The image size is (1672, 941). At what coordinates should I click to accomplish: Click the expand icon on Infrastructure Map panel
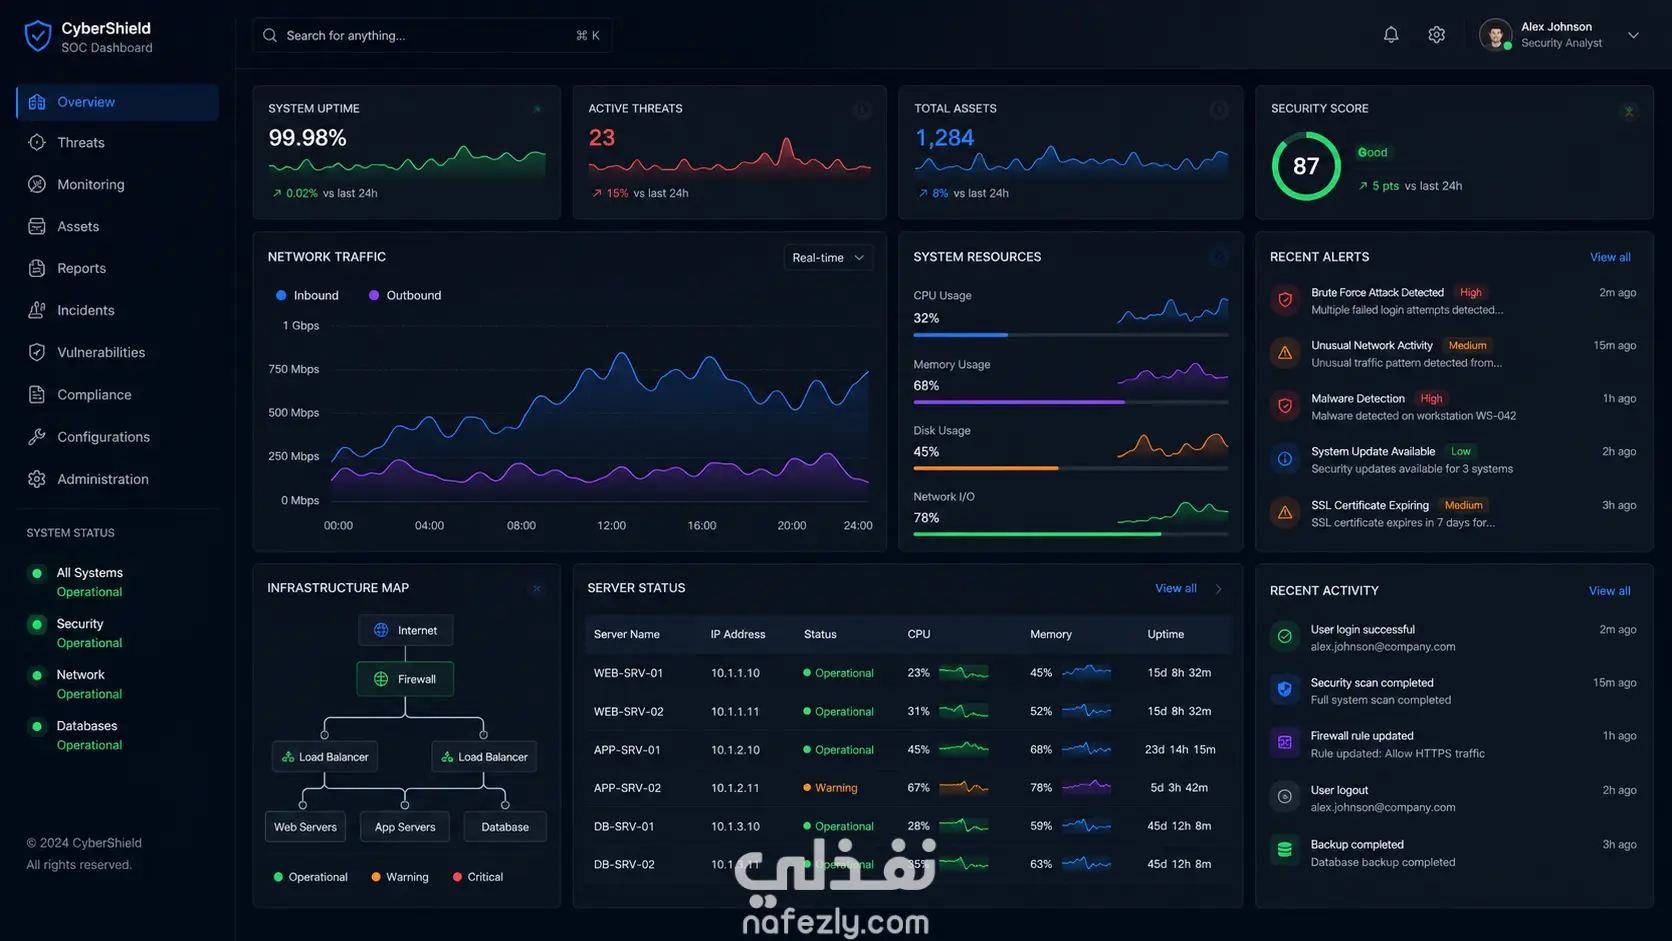(537, 589)
